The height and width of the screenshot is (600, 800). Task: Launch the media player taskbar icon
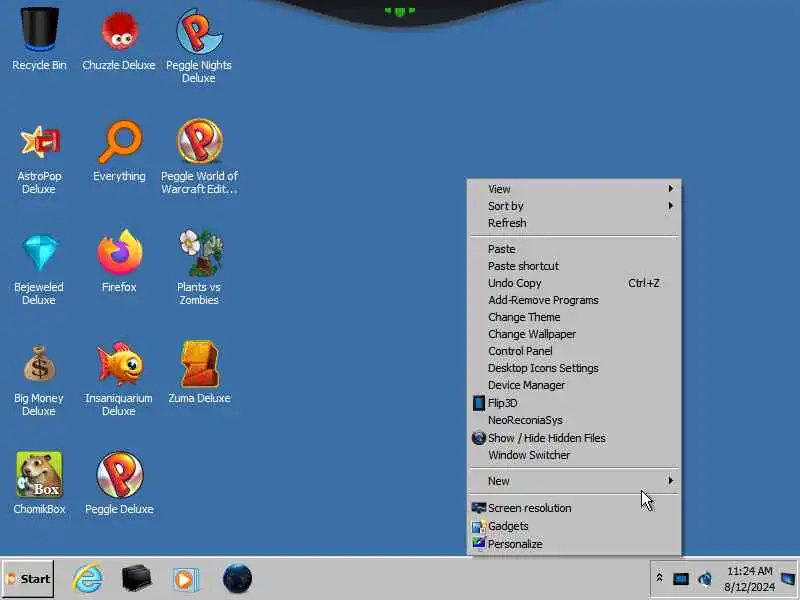185,579
